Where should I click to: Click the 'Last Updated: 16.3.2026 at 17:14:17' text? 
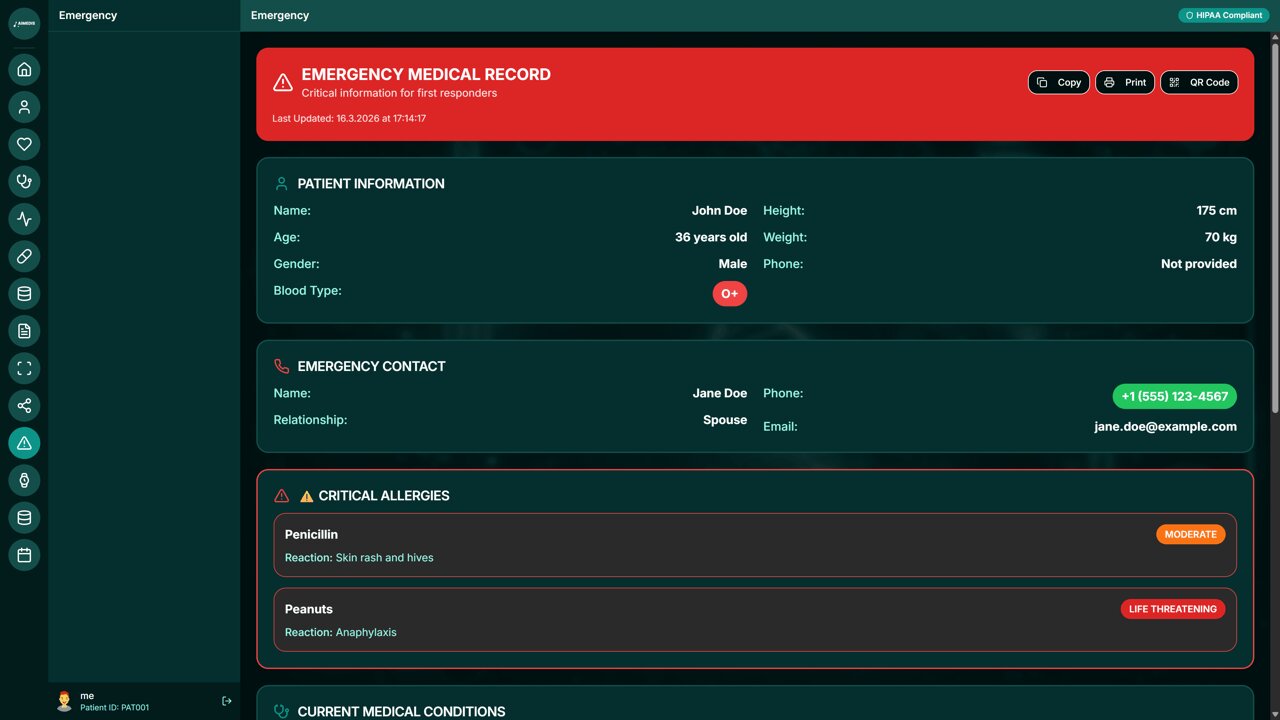[349, 119]
